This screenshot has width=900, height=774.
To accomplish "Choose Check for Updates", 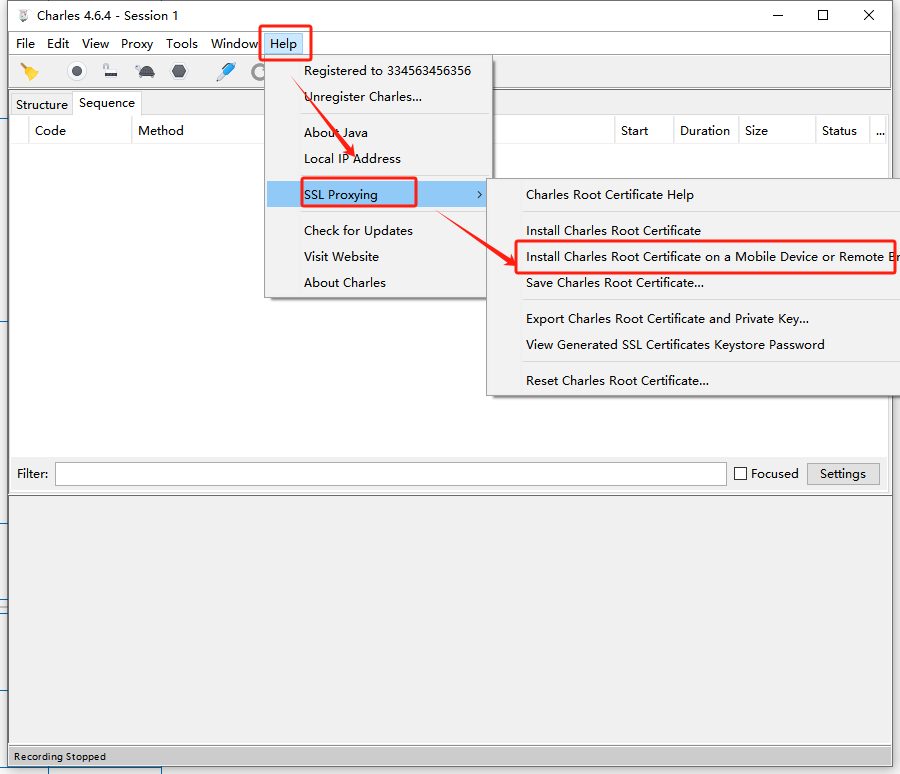I will tap(358, 231).
